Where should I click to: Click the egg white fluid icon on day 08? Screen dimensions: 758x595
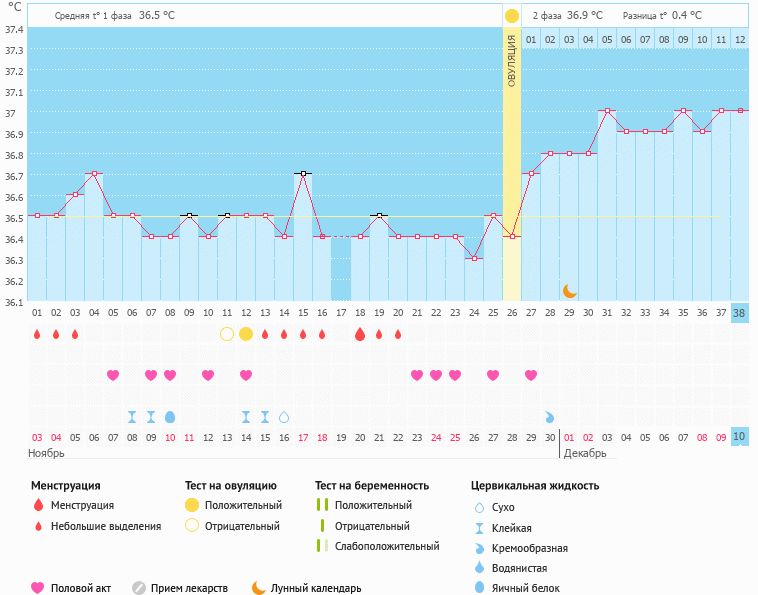tap(170, 416)
